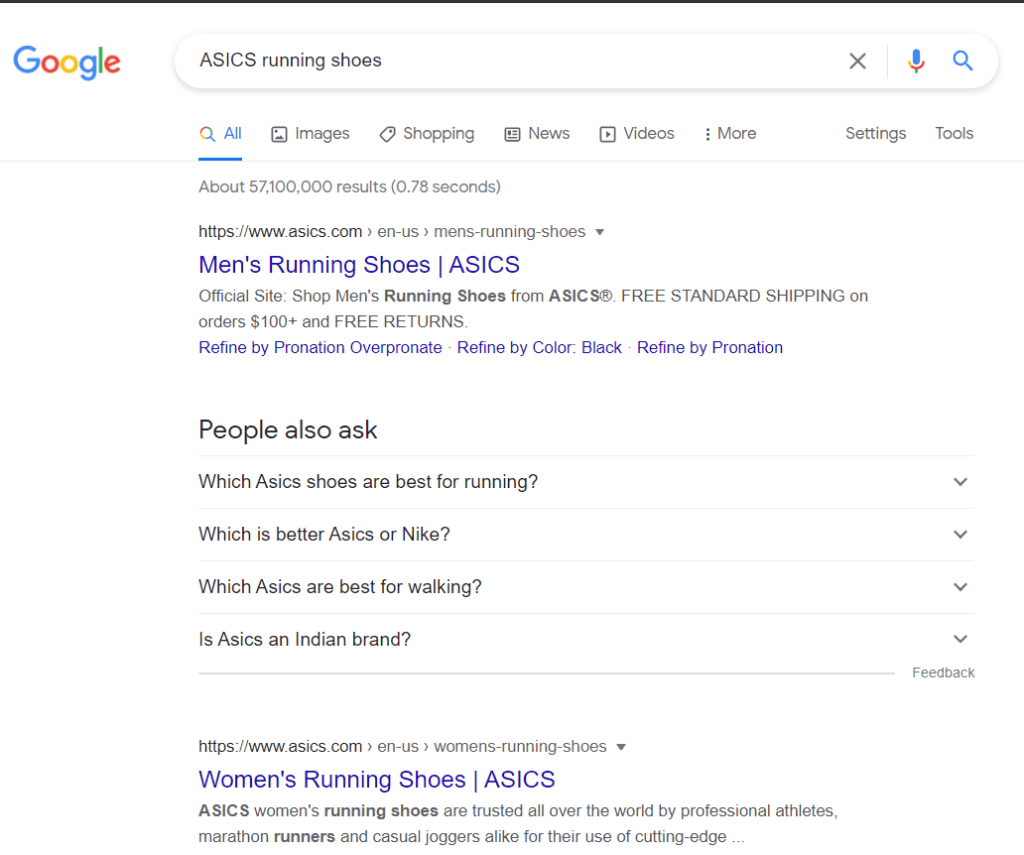Switch to the Images tab
Screen dimensions: 1024x855
310,134
